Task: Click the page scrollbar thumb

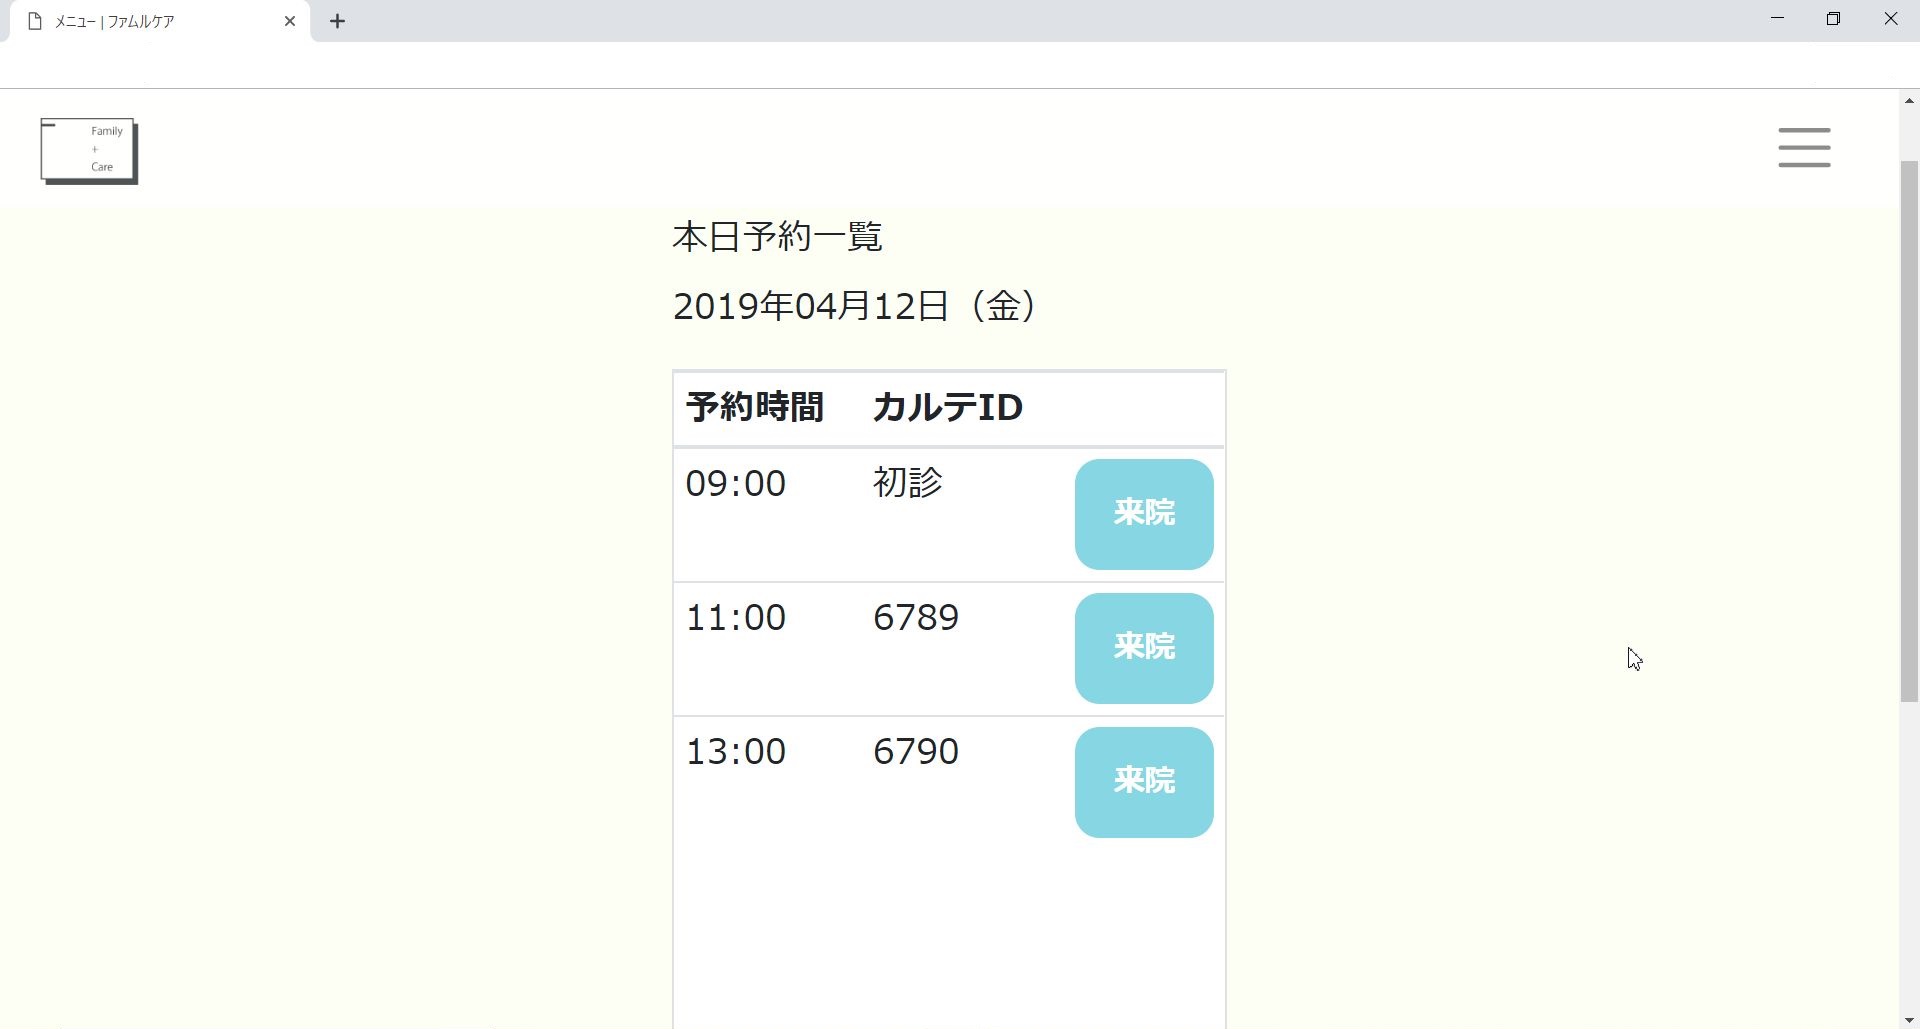Action: [x=1909, y=431]
